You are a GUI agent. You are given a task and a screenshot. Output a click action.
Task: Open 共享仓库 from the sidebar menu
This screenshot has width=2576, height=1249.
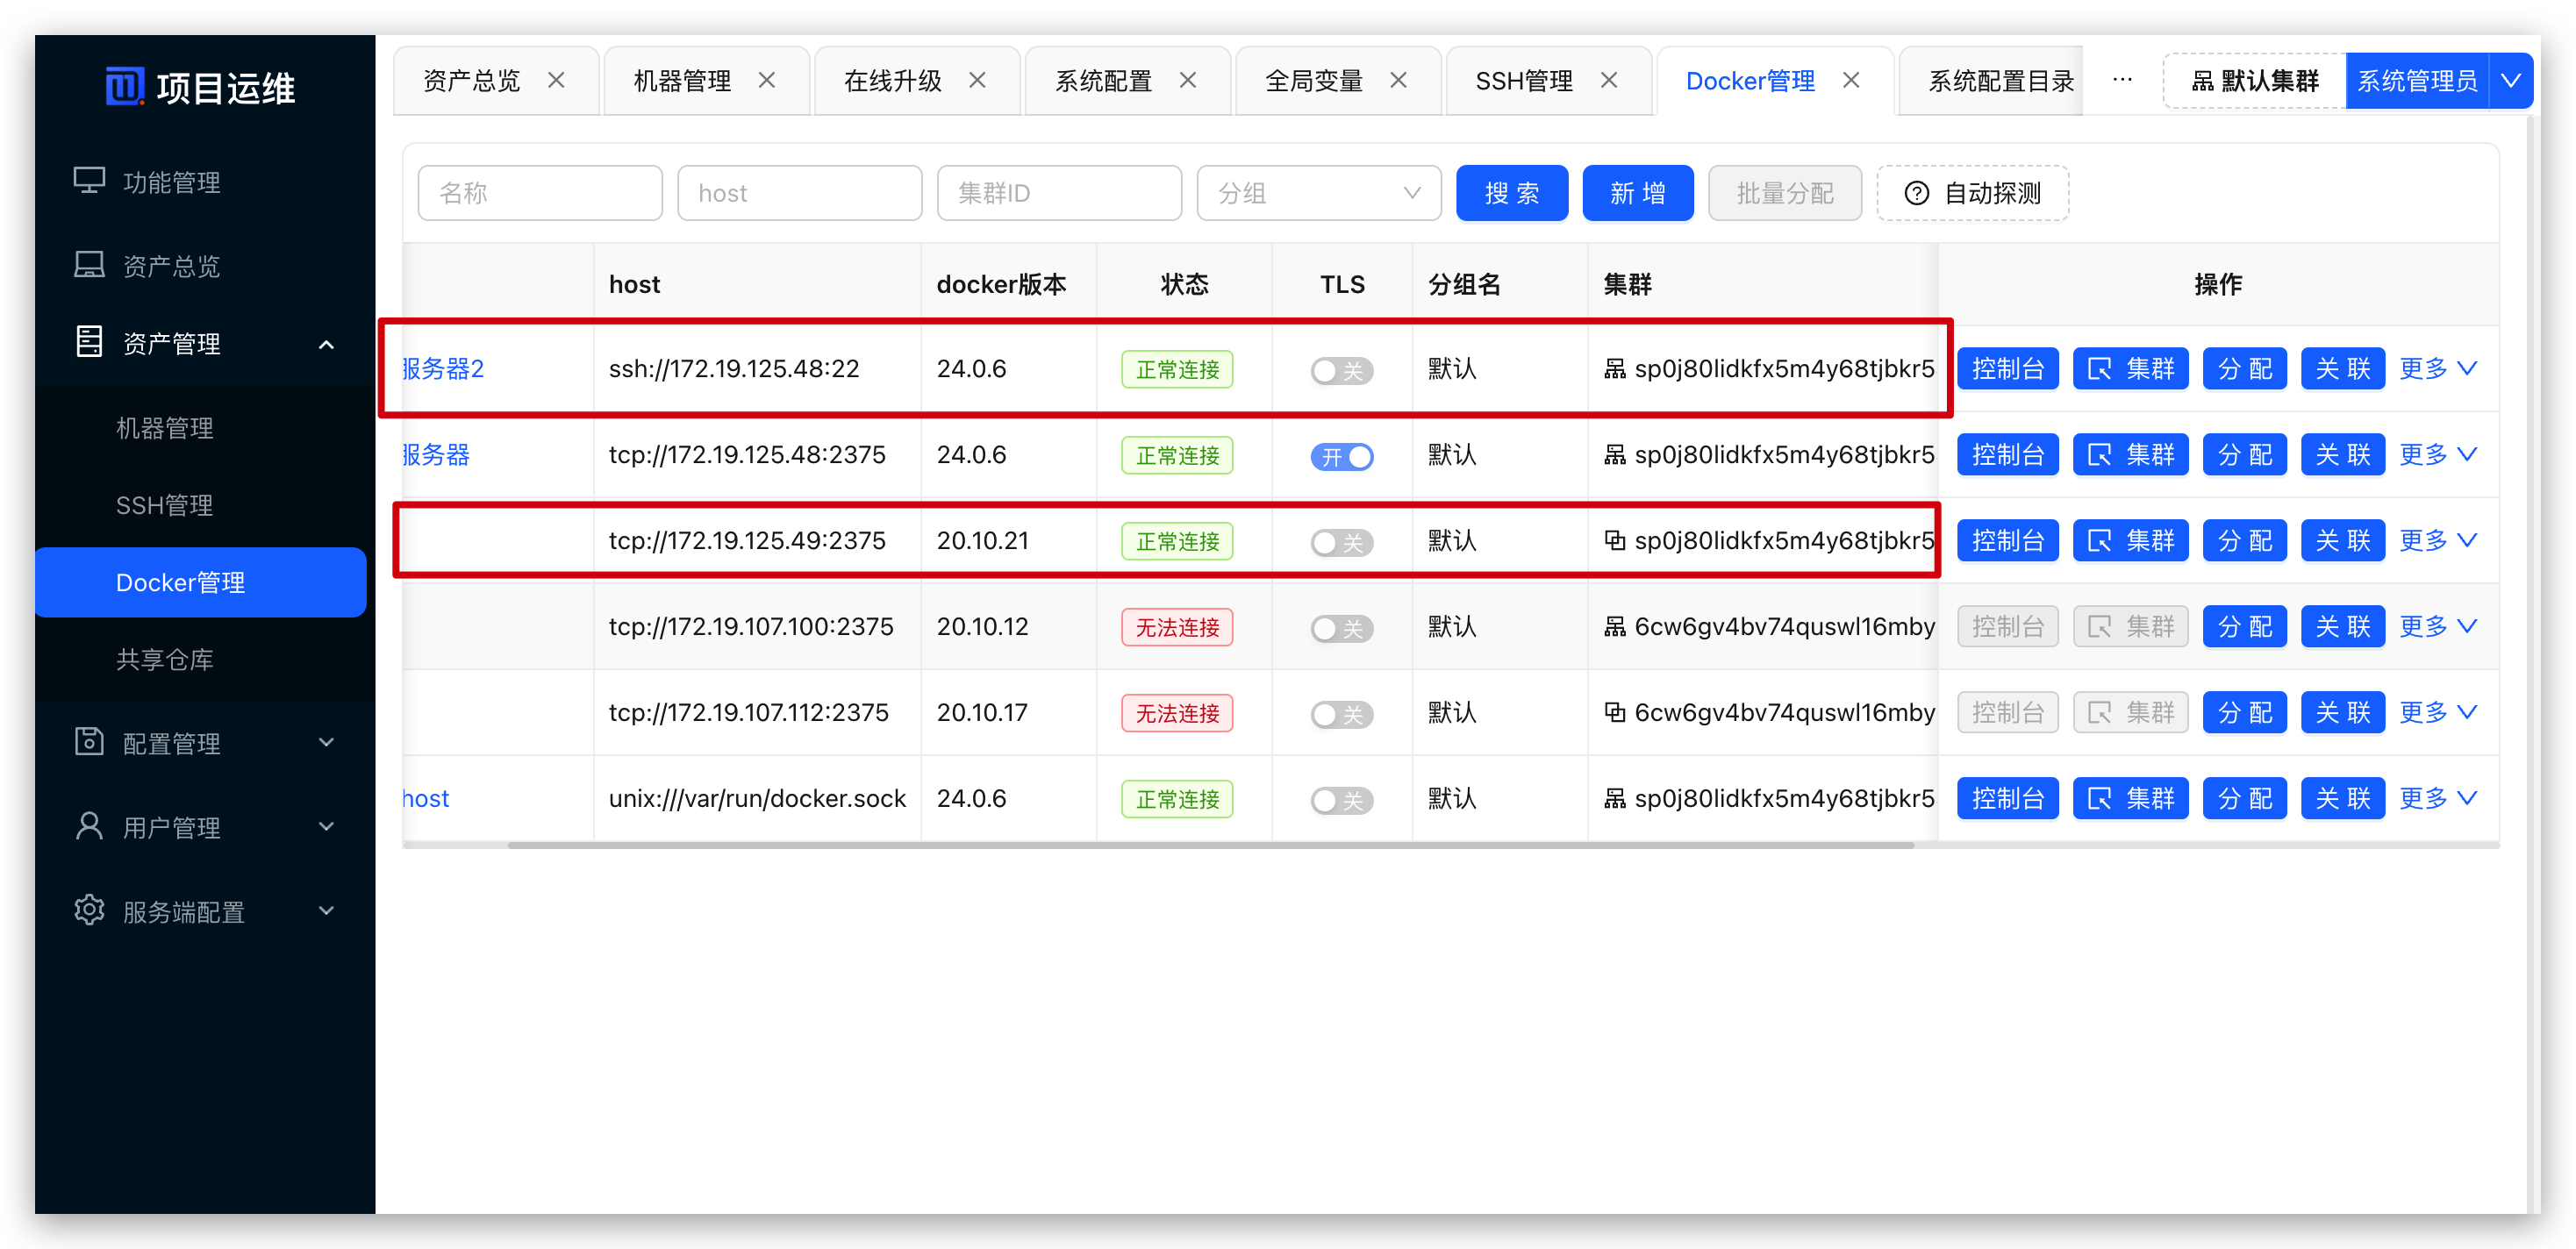[x=165, y=659]
